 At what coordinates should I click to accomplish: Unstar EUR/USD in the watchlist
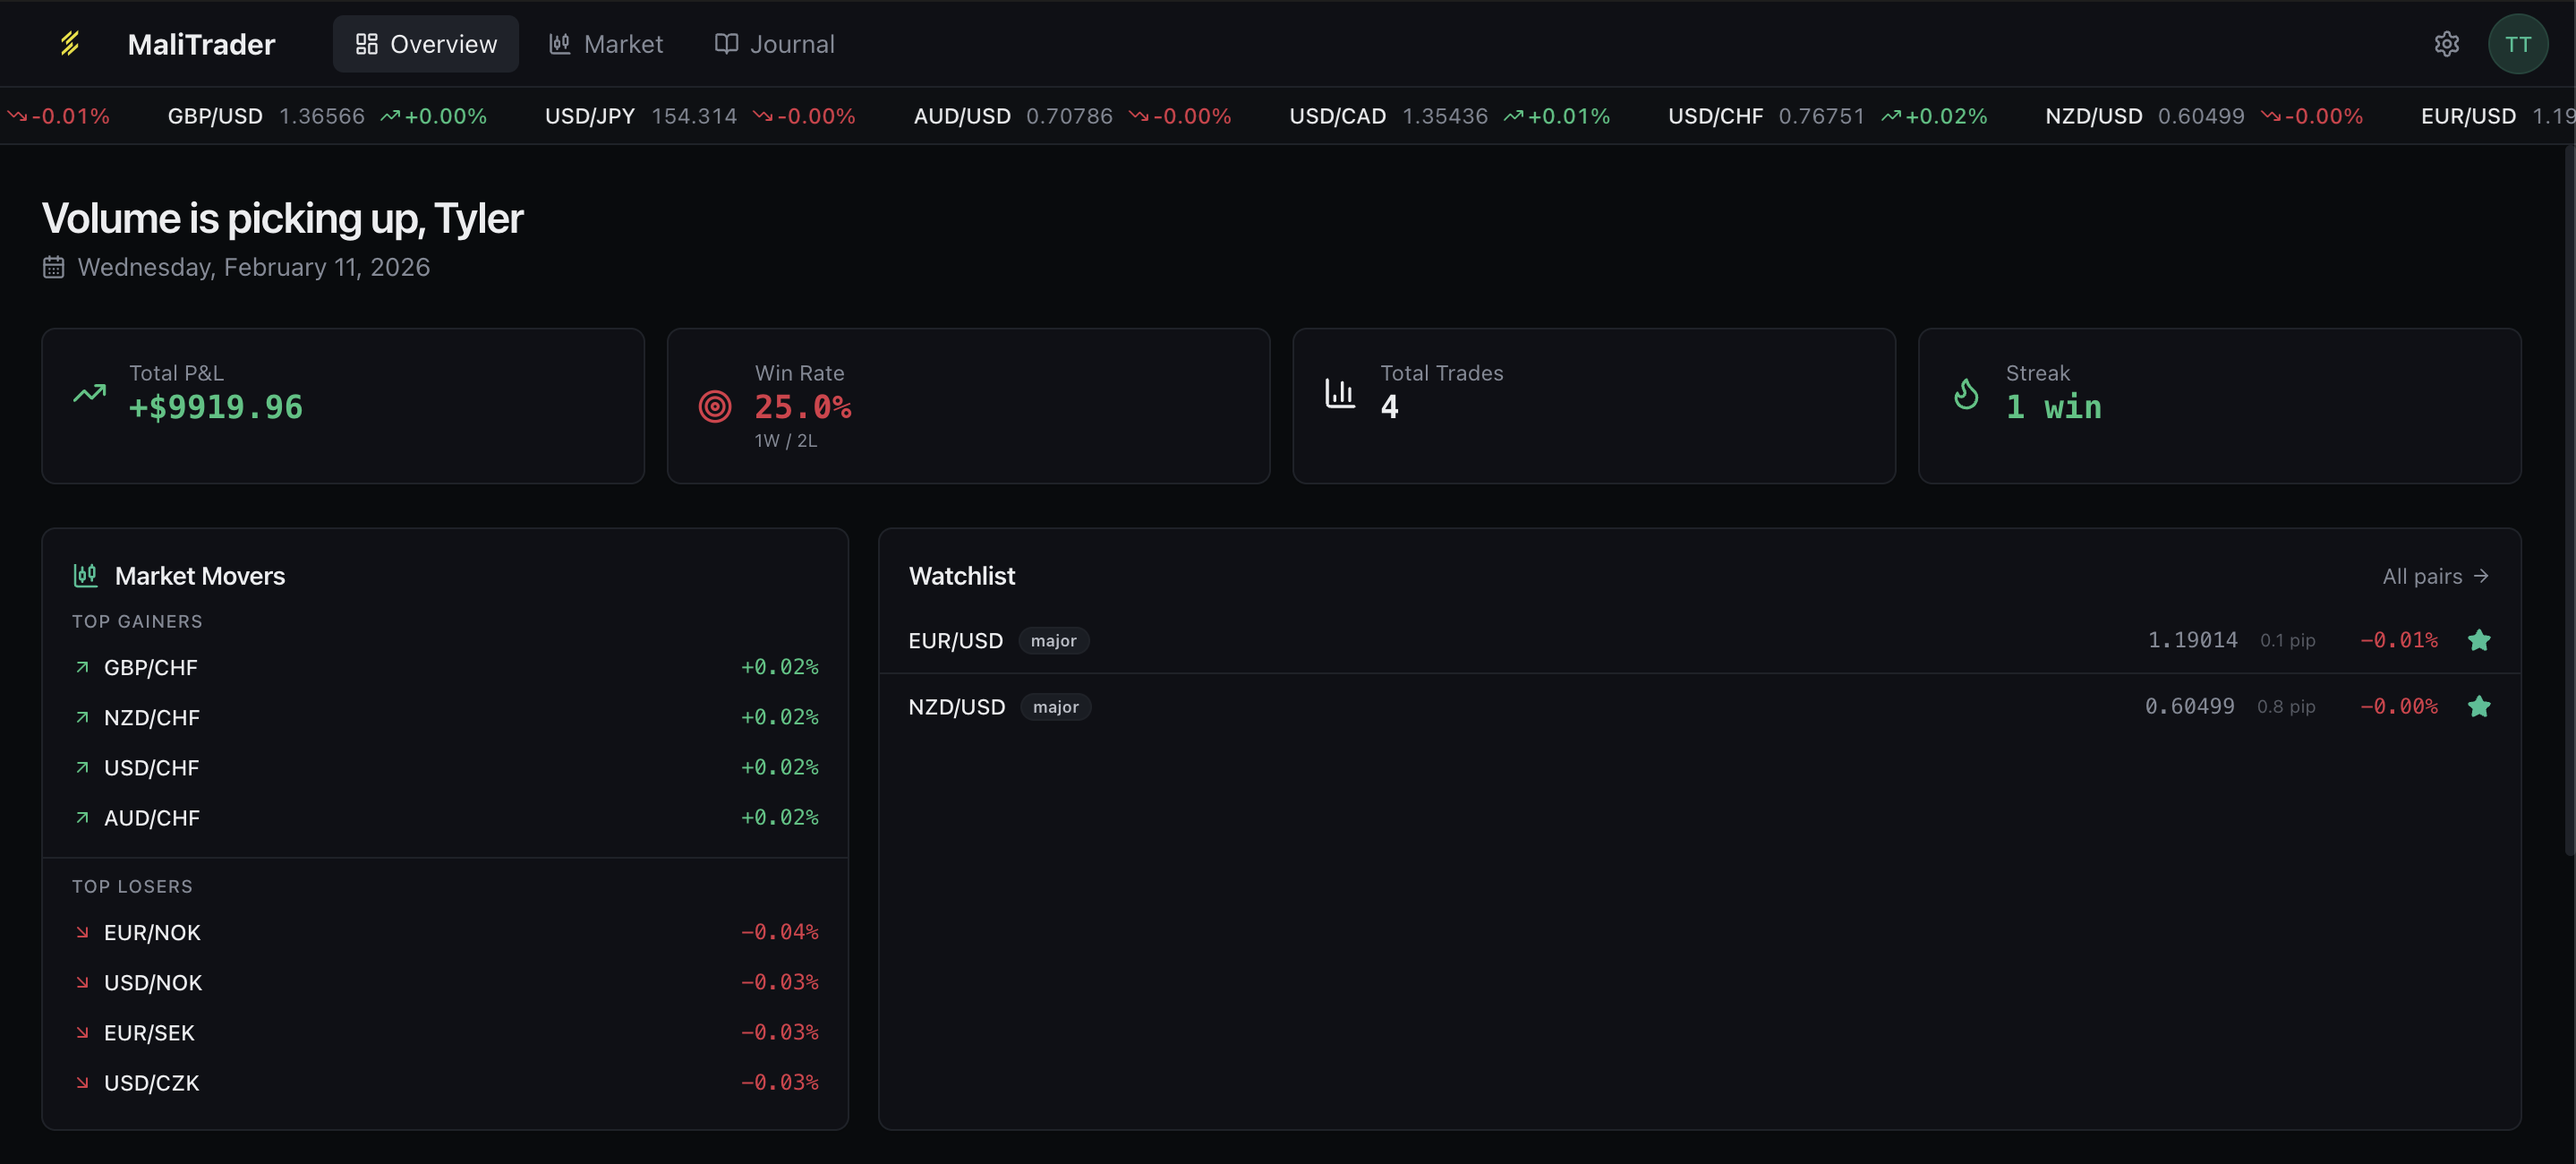[x=2478, y=640]
